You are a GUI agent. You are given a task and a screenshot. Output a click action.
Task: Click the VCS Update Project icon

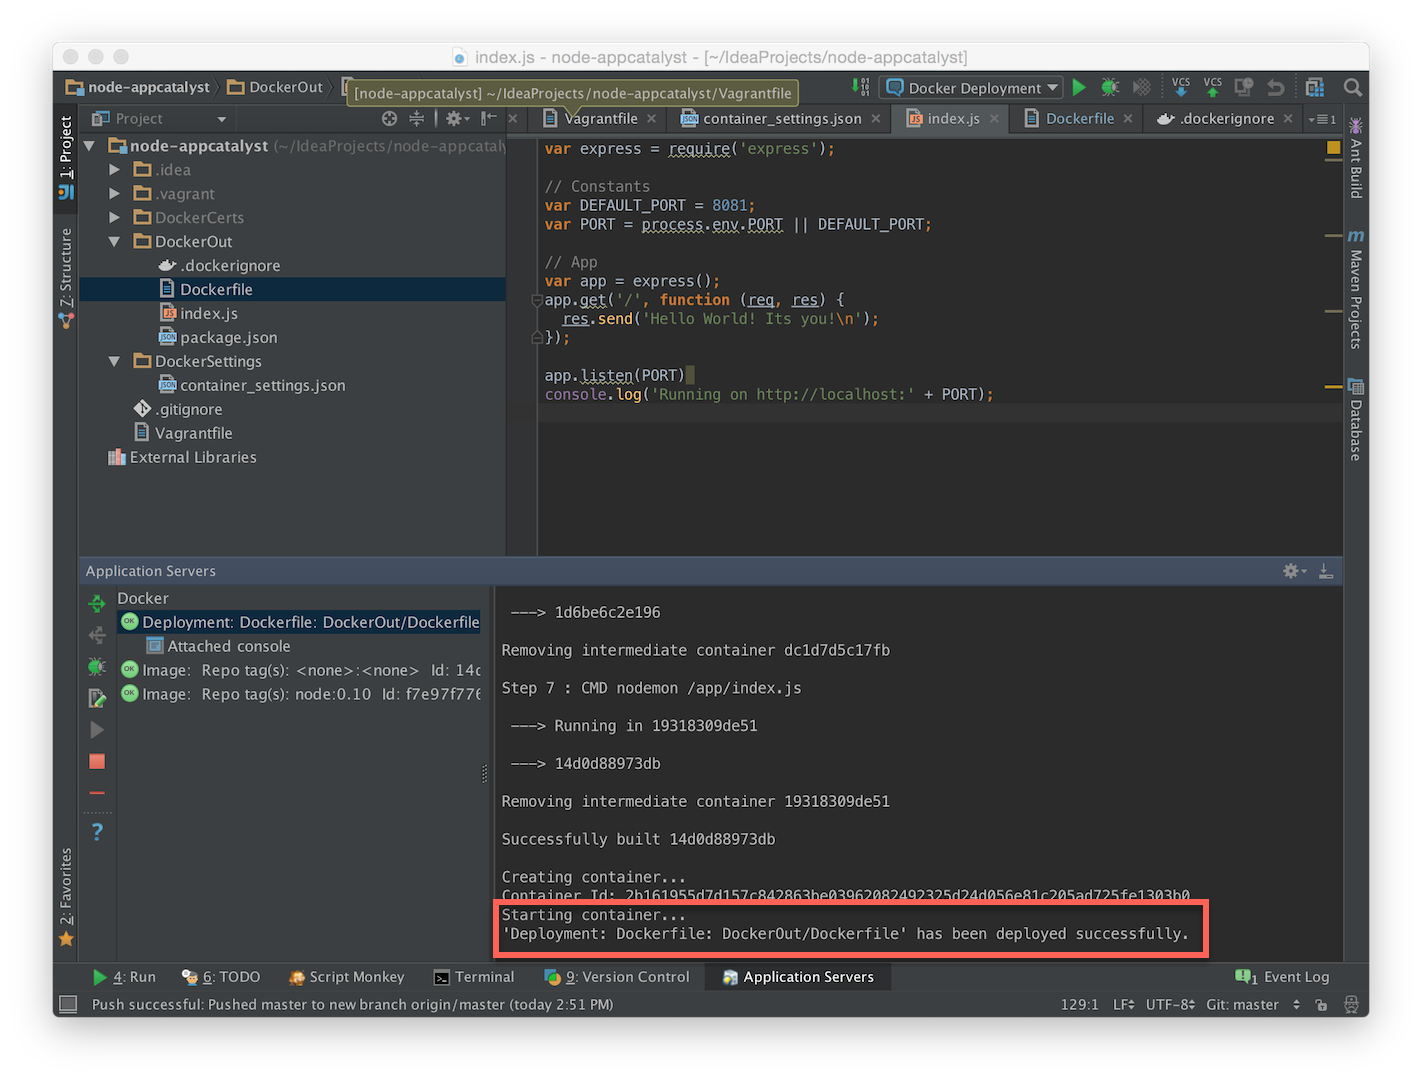pos(1181,88)
